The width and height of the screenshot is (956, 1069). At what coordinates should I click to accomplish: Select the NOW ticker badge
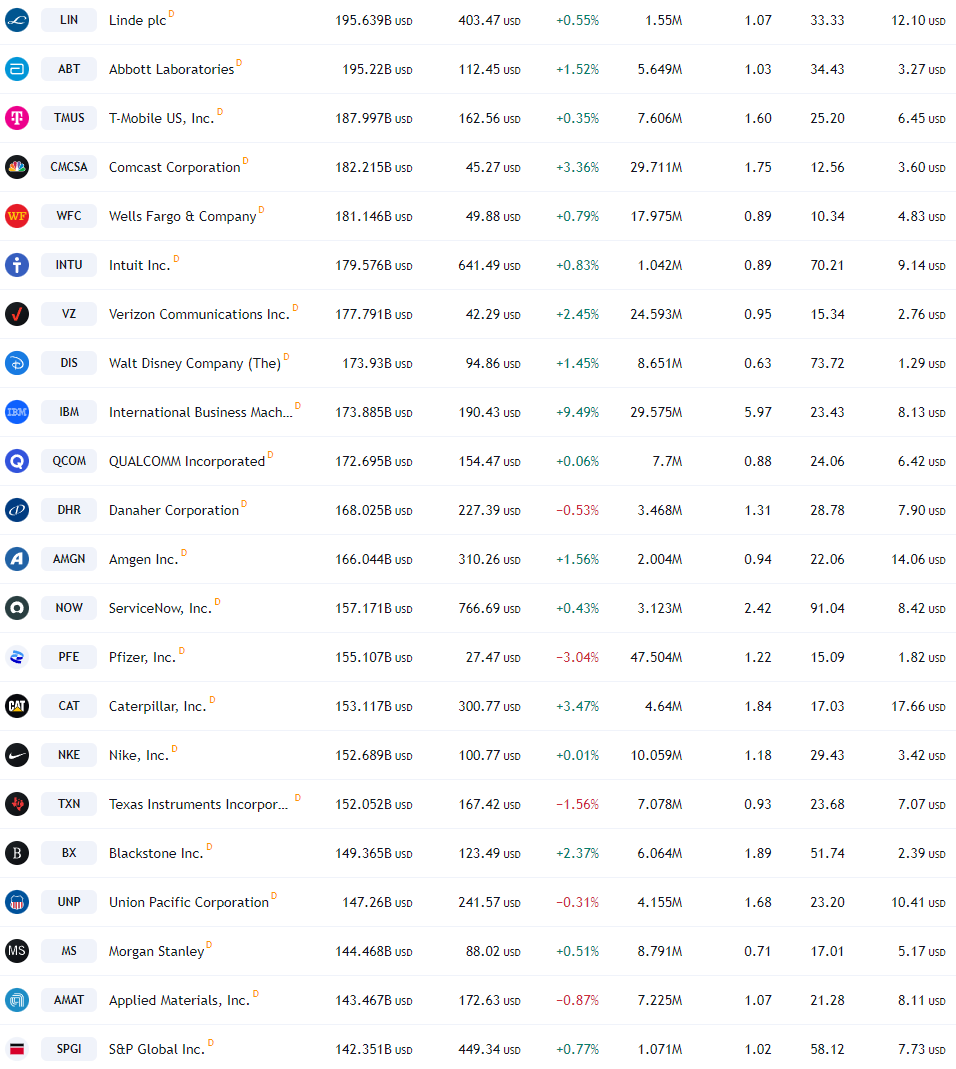(x=69, y=607)
